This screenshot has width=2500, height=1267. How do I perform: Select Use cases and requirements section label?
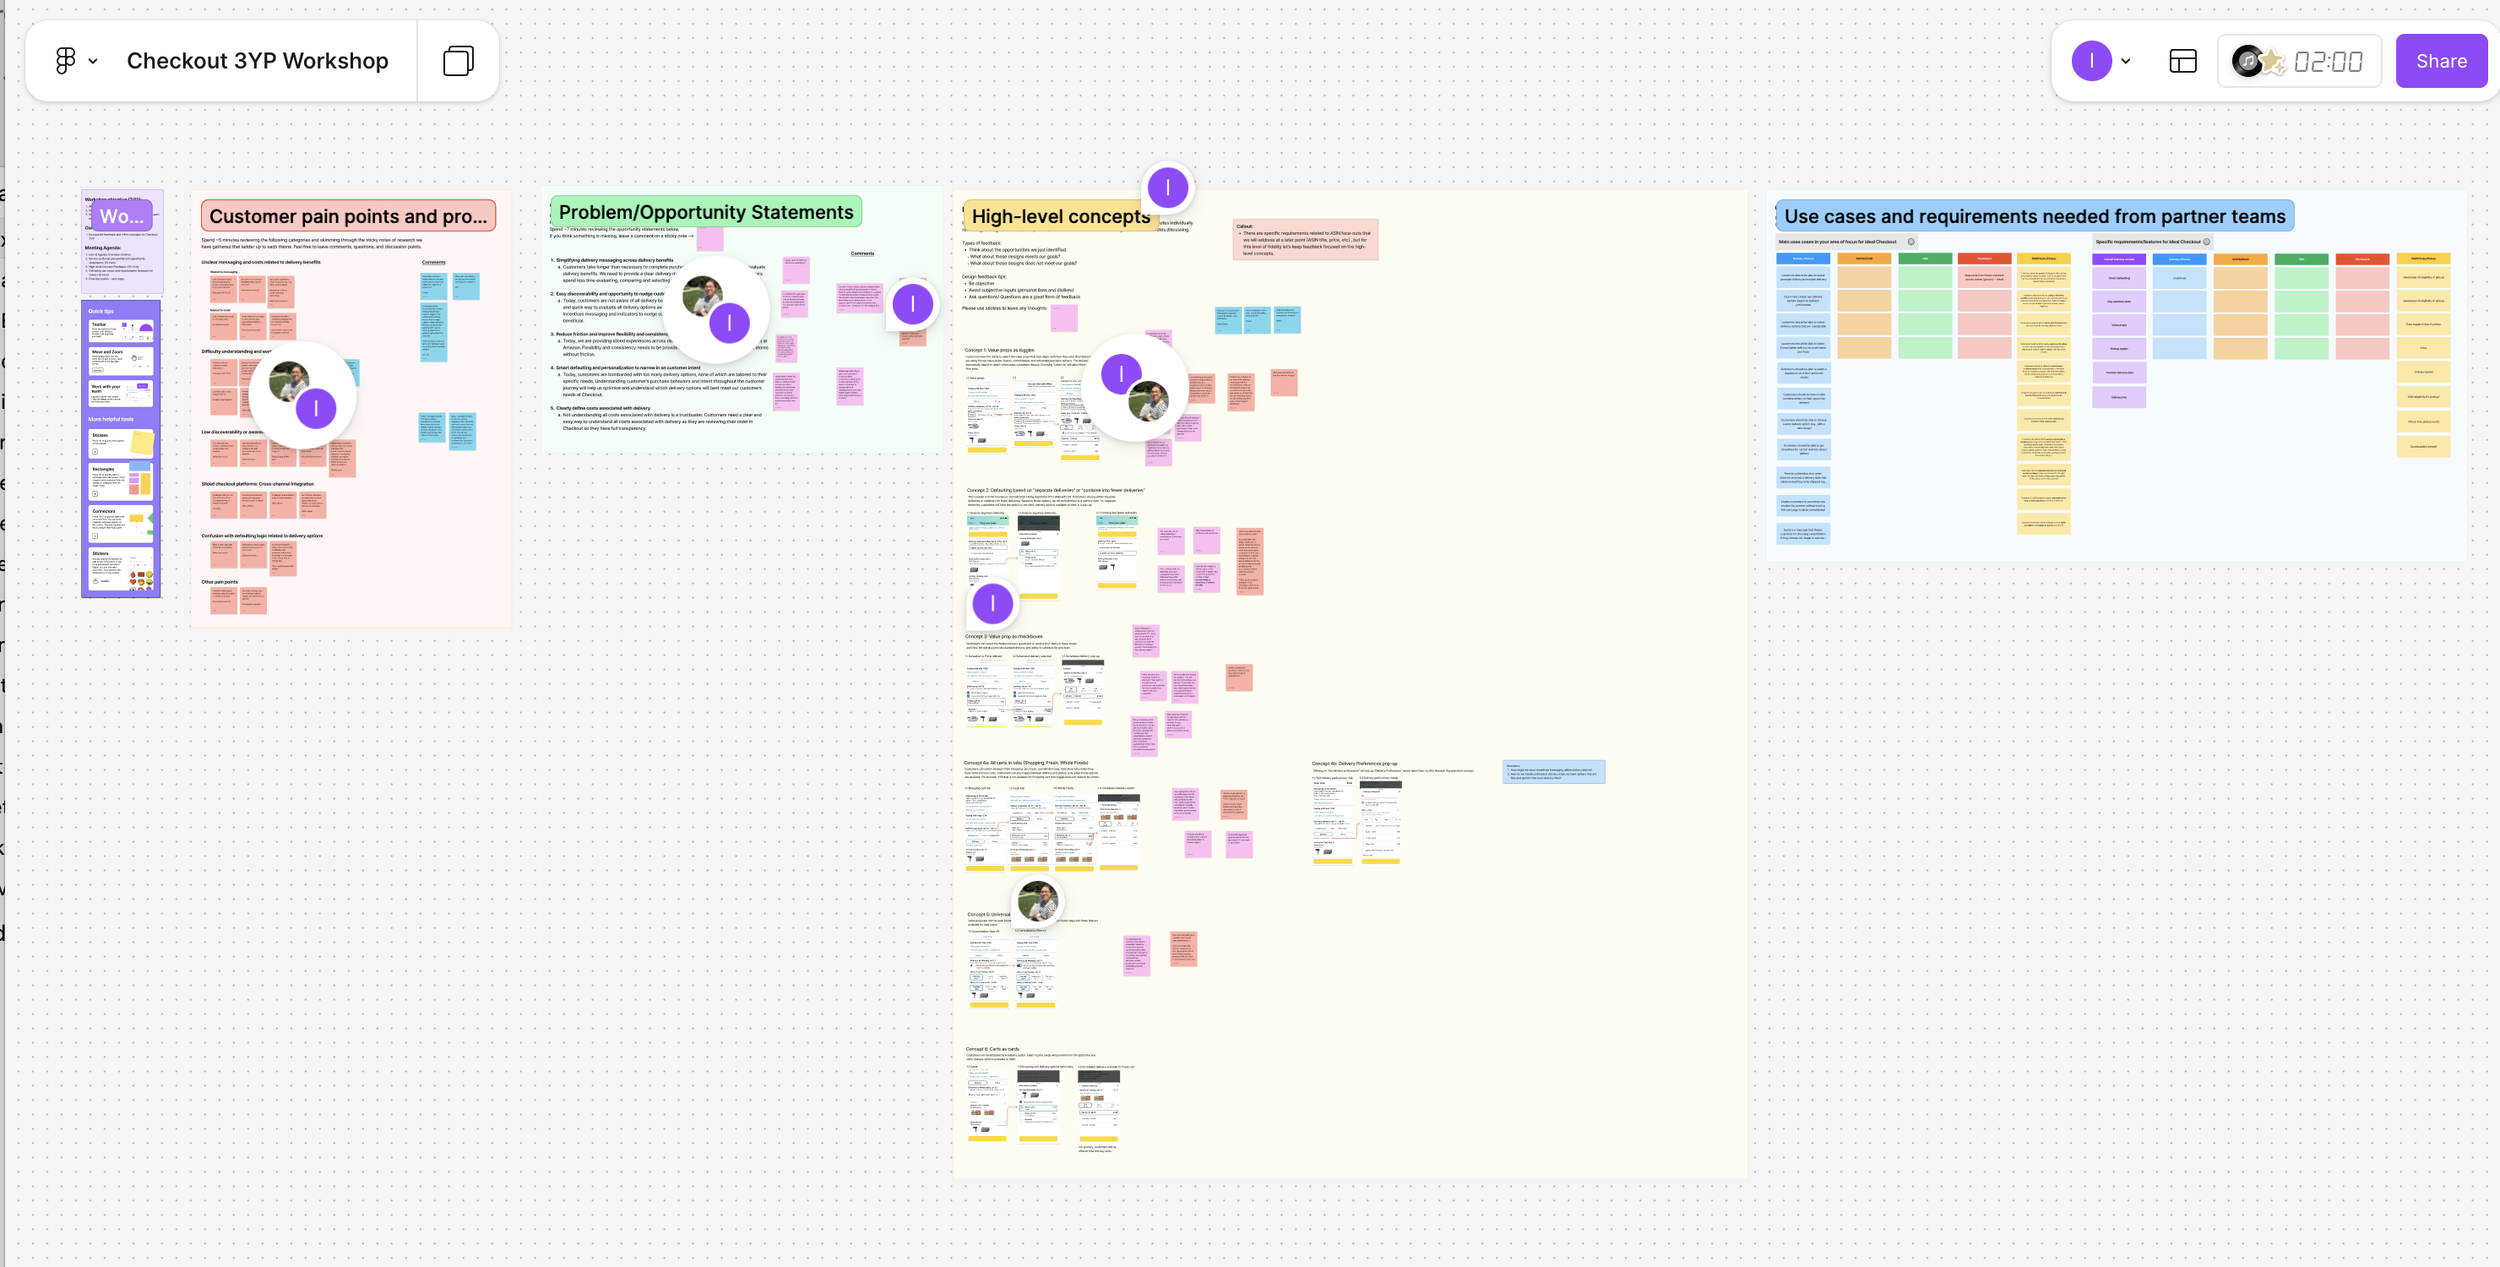[x=2034, y=216]
